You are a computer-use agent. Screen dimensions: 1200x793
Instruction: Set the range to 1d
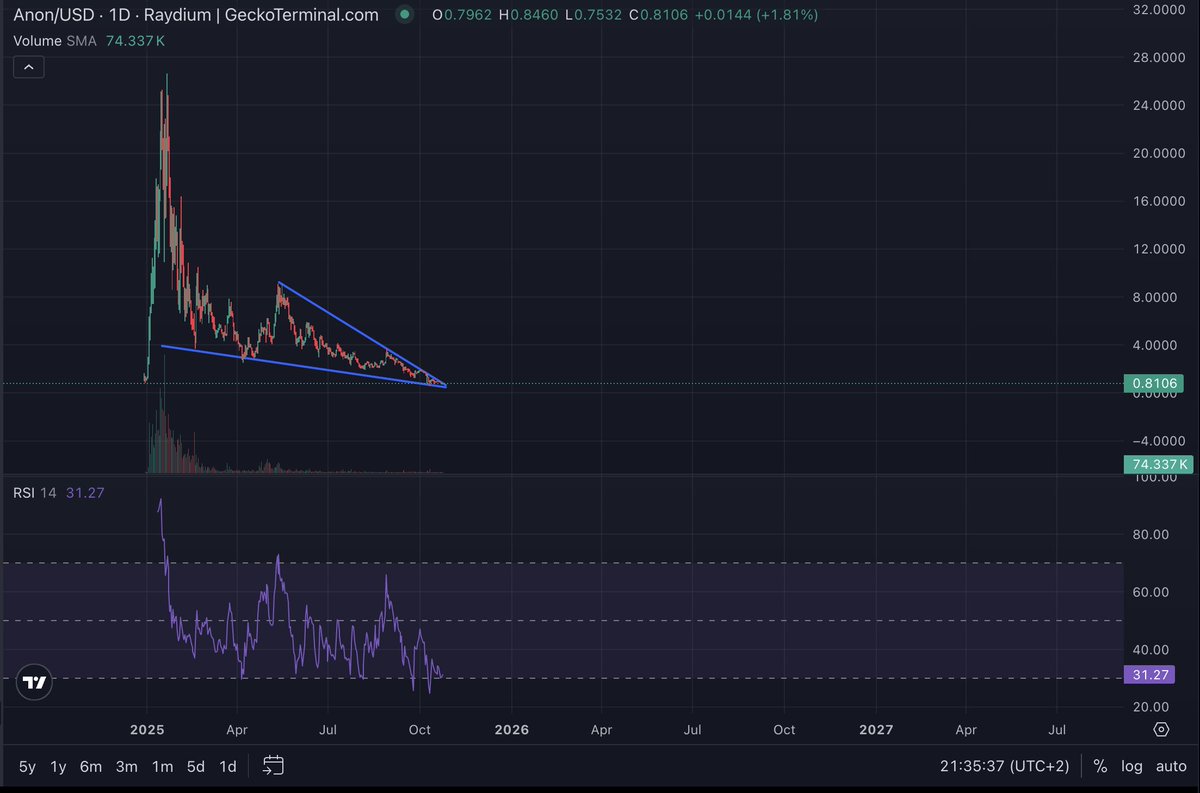click(228, 766)
